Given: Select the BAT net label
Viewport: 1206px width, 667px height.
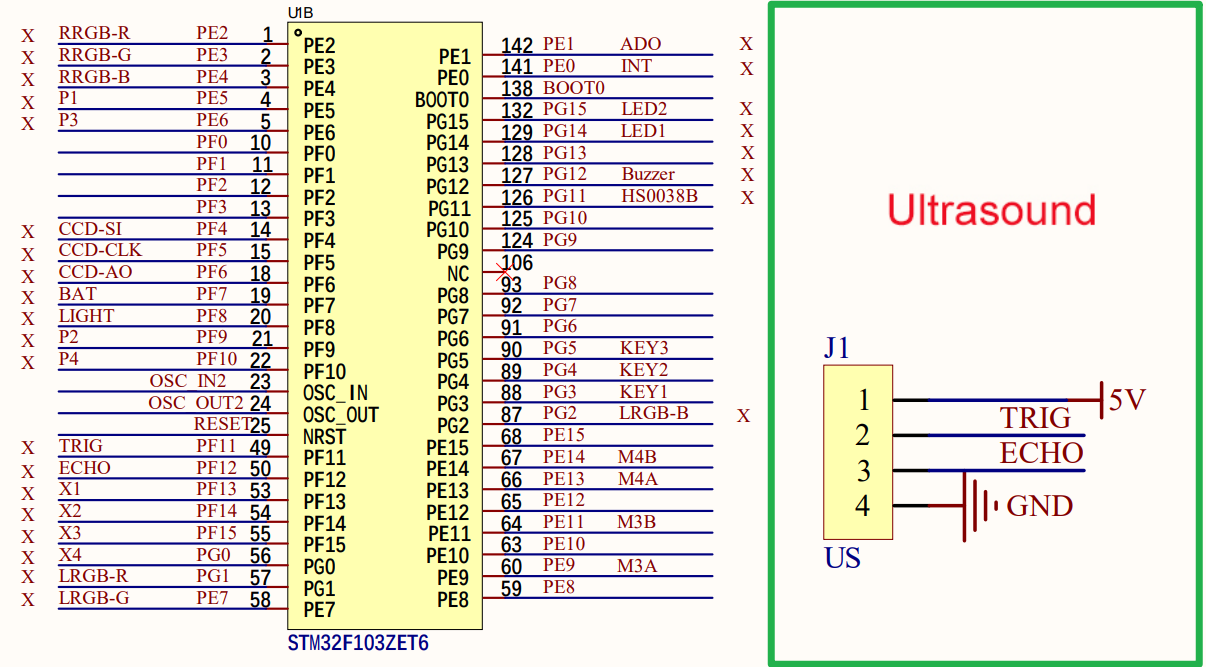Looking at the screenshot, I should point(78,294).
